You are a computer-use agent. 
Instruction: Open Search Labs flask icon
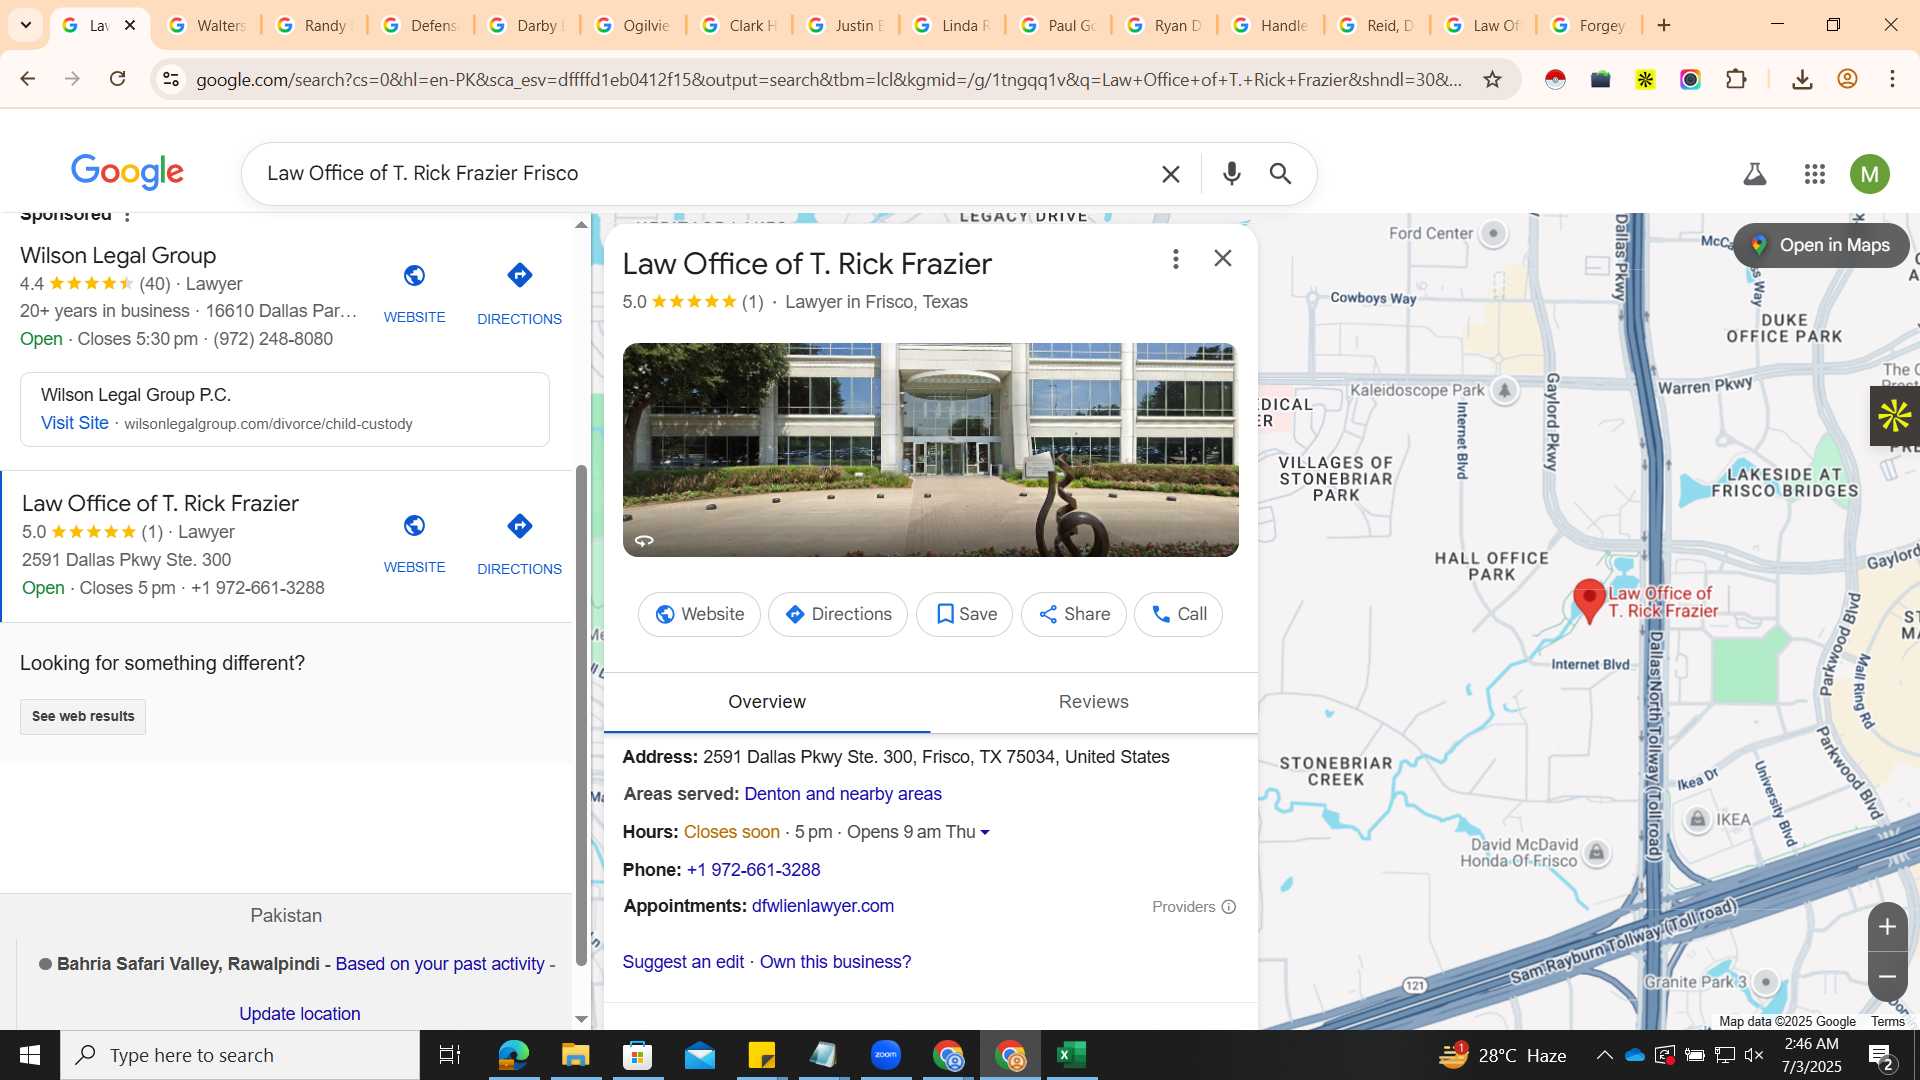pyautogui.click(x=1754, y=174)
